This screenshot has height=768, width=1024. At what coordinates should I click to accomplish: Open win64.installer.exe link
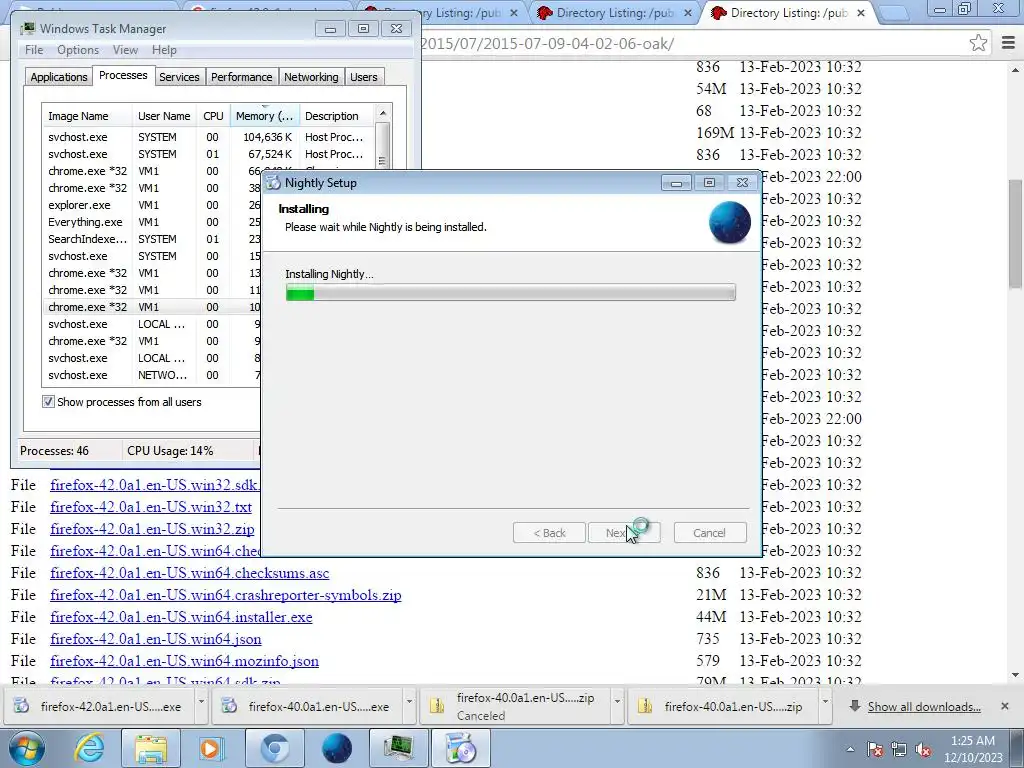(181, 617)
